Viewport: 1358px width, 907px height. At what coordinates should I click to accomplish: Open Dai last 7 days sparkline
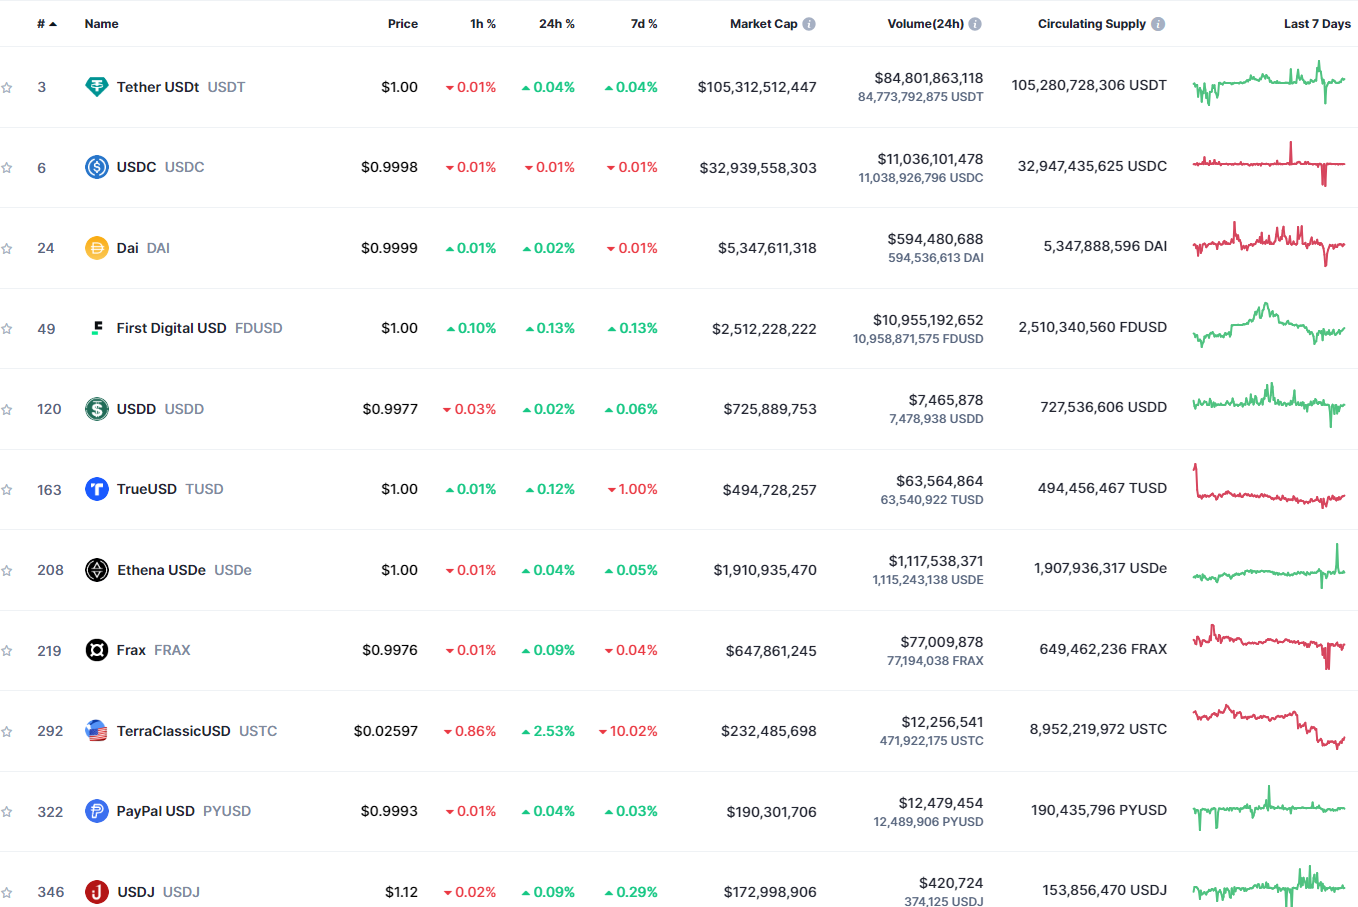pyautogui.click(x=1269, y=245)
